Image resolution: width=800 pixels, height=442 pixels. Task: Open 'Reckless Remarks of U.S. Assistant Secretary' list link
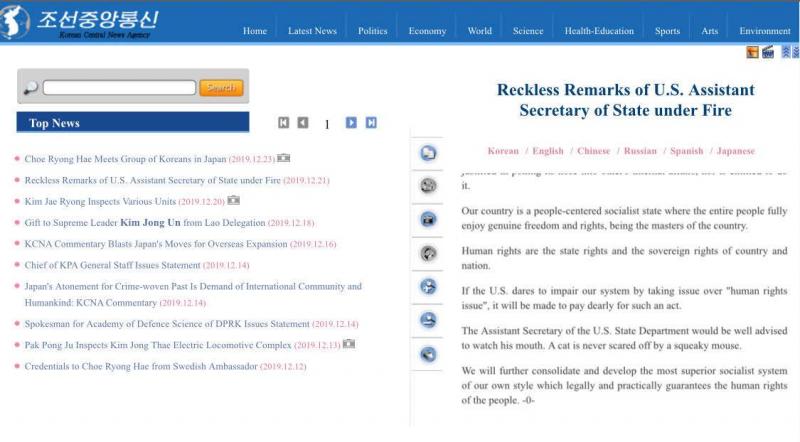pyautogui.click(x=153, y=180)
